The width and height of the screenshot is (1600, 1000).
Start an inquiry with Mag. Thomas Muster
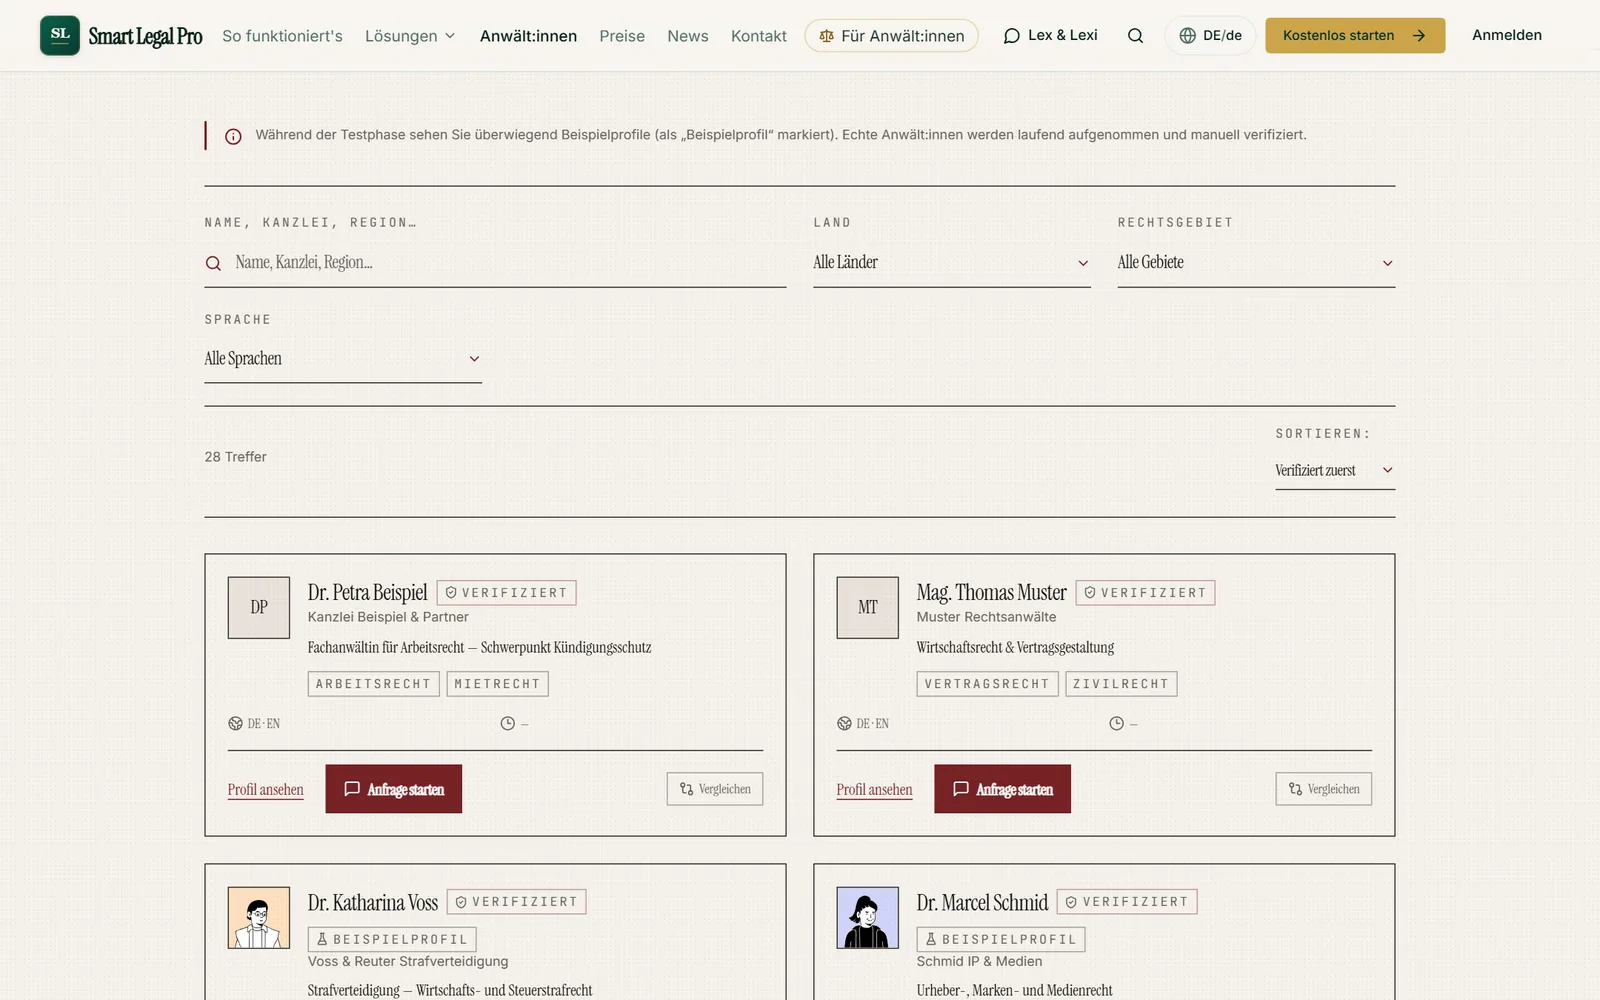(1003, 789)
